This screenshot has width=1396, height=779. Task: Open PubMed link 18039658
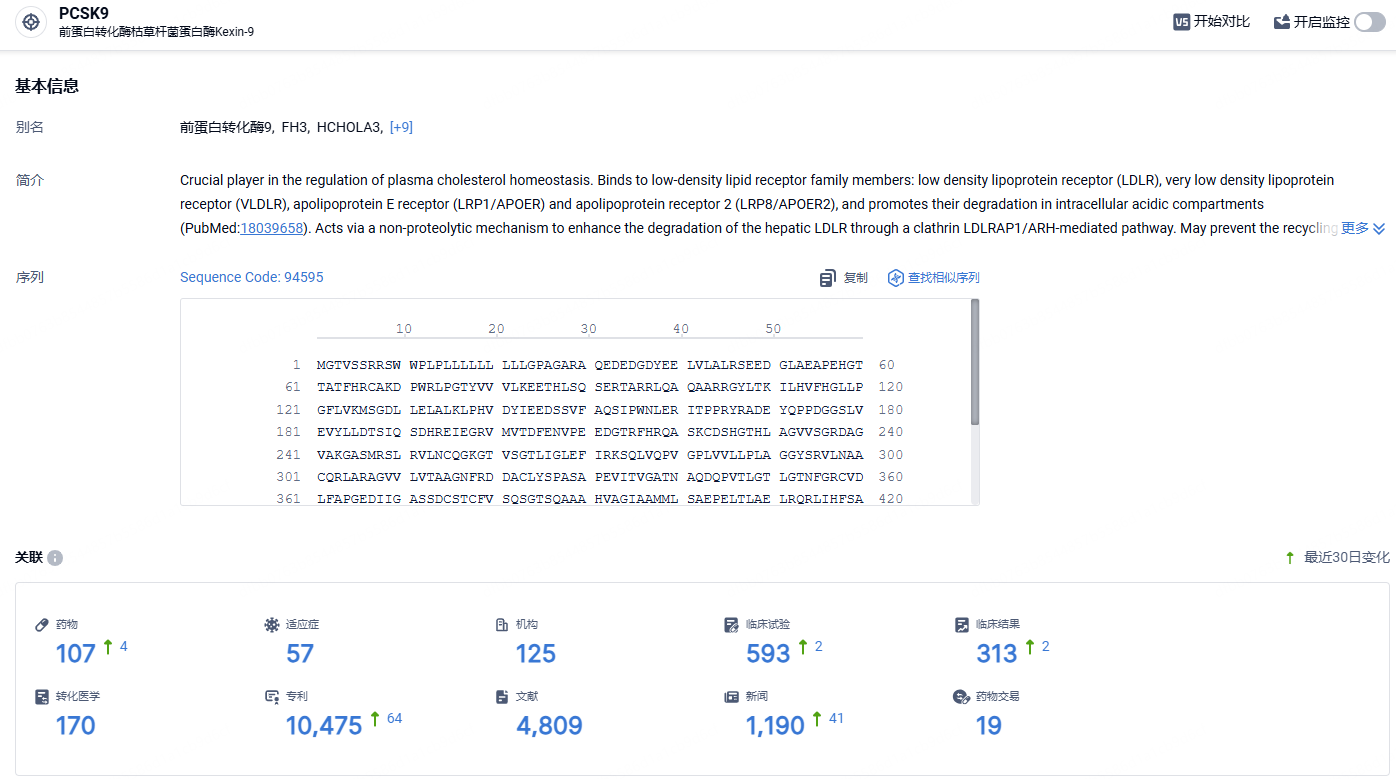(272, 228)
